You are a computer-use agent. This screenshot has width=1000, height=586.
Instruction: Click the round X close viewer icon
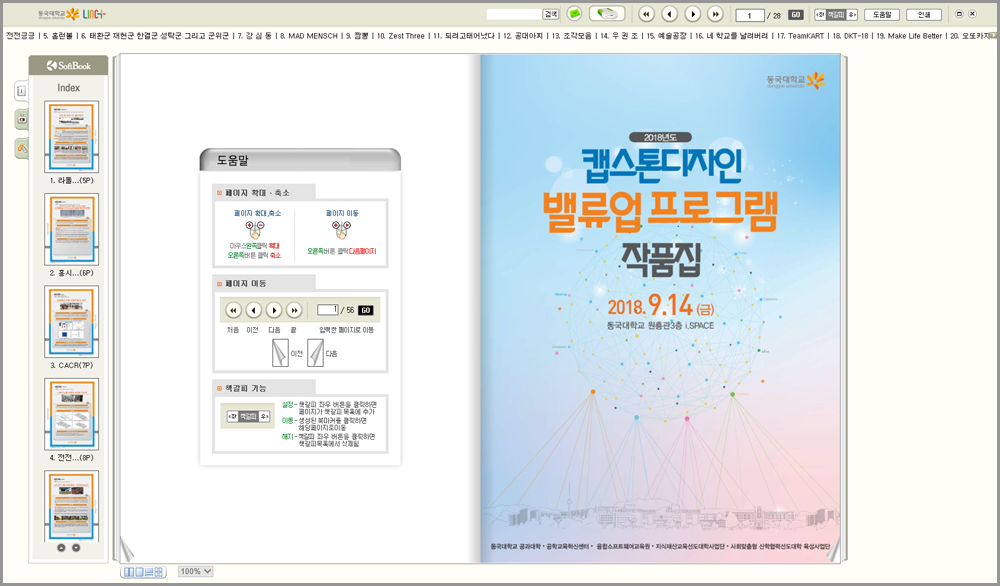pos(973,14)
